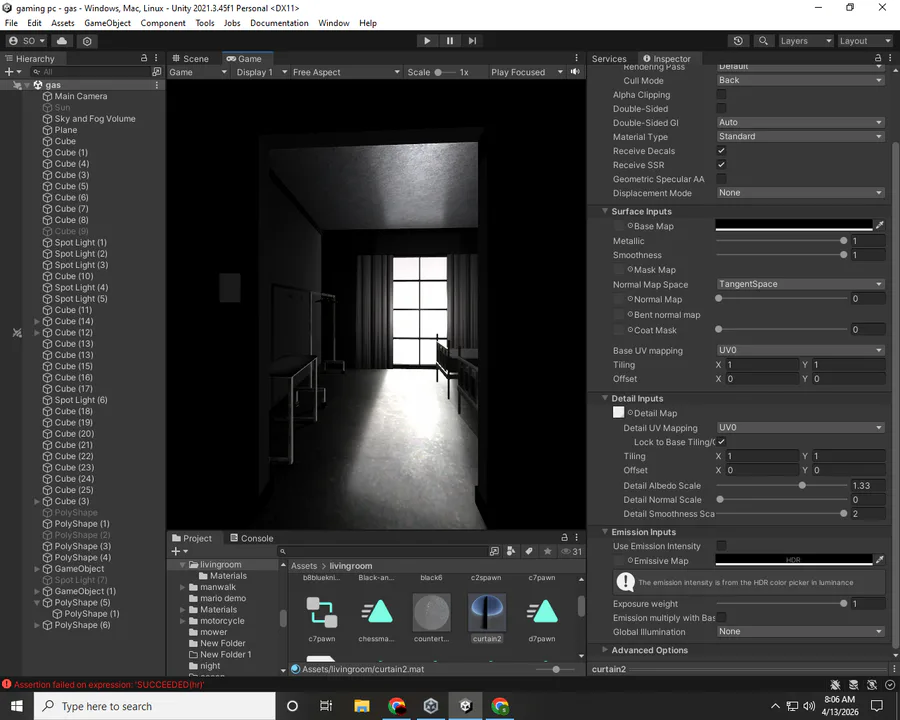Open the cloud services icon
The height and width of the screenshot is (720, 900).
pyautogui.click(x=62, y=41)
